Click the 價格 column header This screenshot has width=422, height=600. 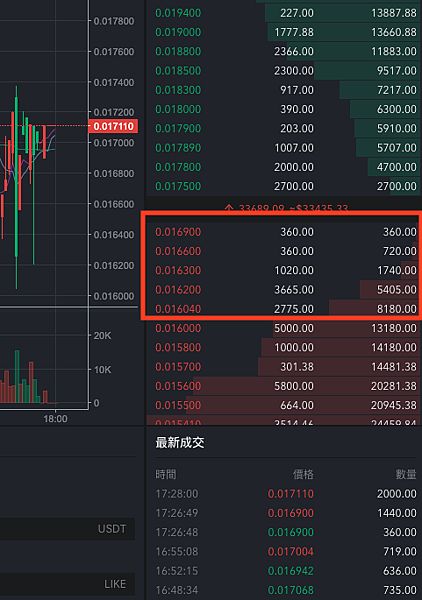click(303, 475)
